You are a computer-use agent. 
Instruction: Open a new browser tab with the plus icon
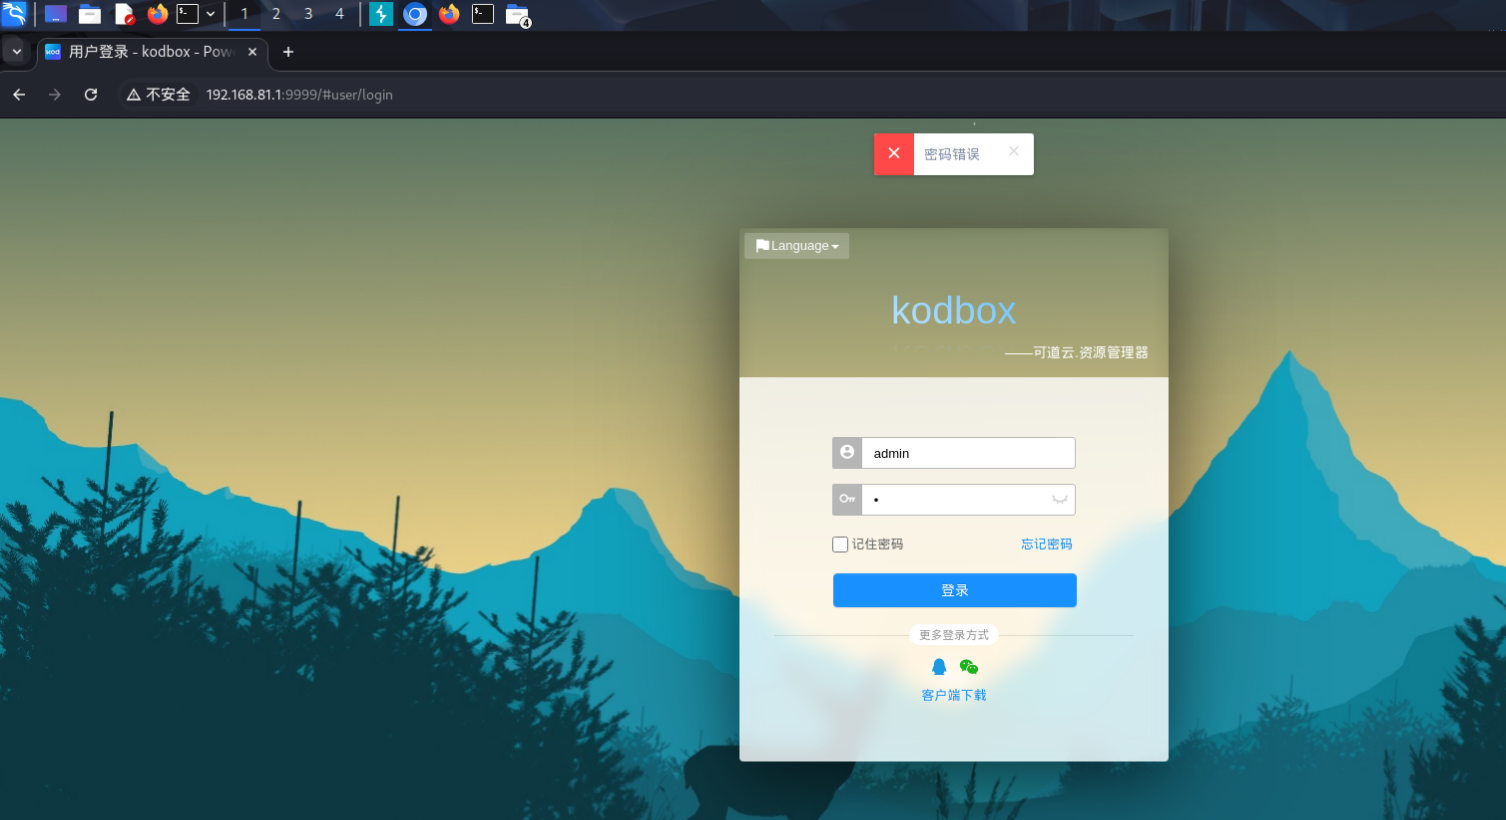pos(288,52)
